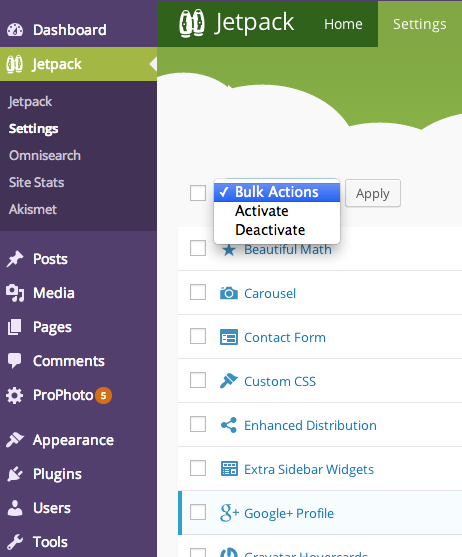Toggle the select-all checkbox beside Bulk Actions
The width and height of the screenshot is (462, 557).
tap(198, 193)
